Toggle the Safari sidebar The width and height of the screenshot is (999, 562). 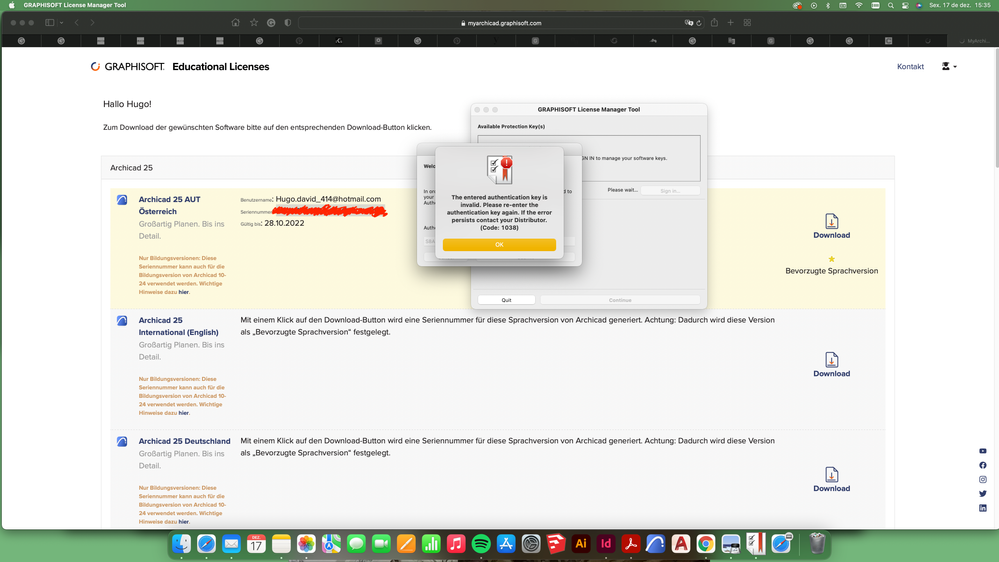tap(50, 22)
